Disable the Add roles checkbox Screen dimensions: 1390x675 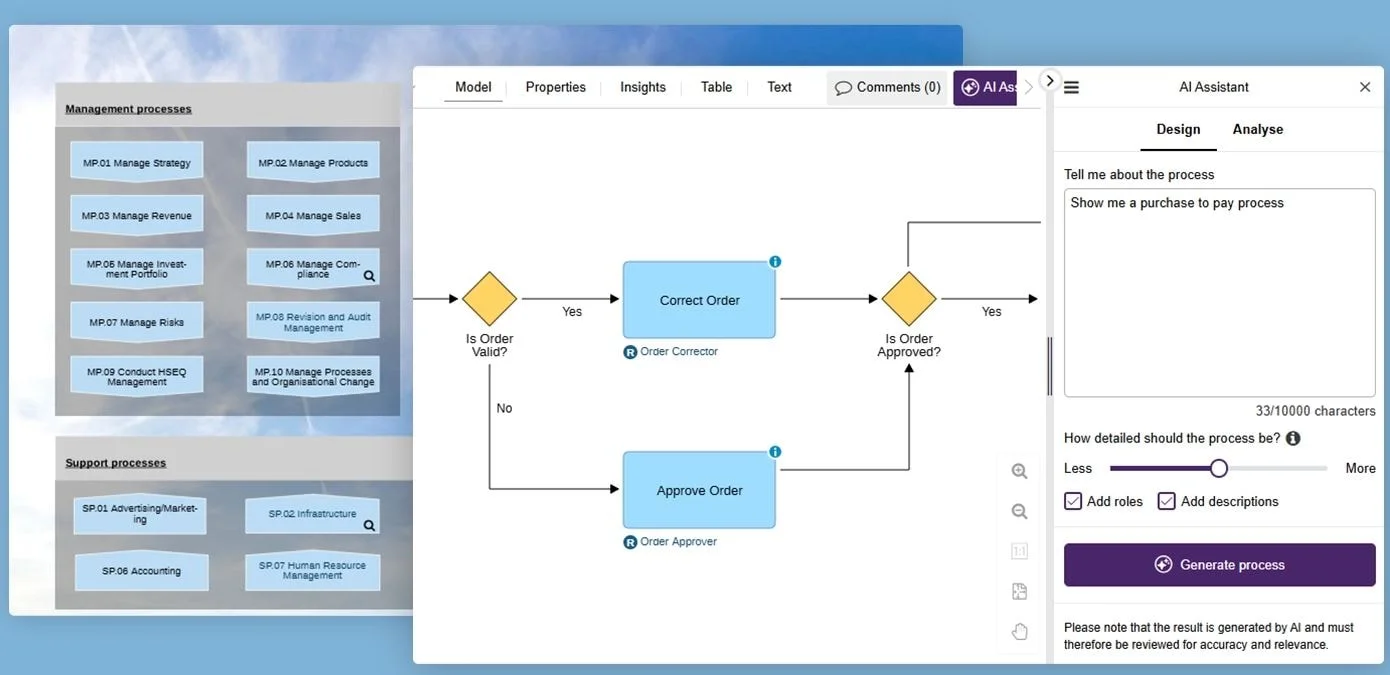click(x=1073, y=501)
